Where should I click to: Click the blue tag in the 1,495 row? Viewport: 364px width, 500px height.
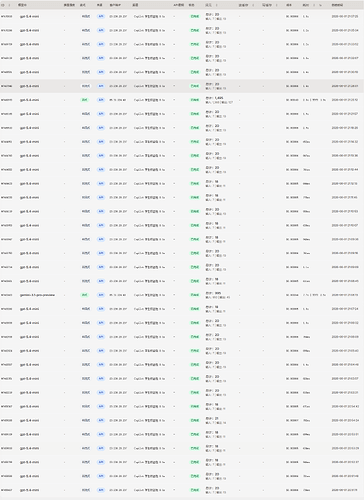coord(101,100)
